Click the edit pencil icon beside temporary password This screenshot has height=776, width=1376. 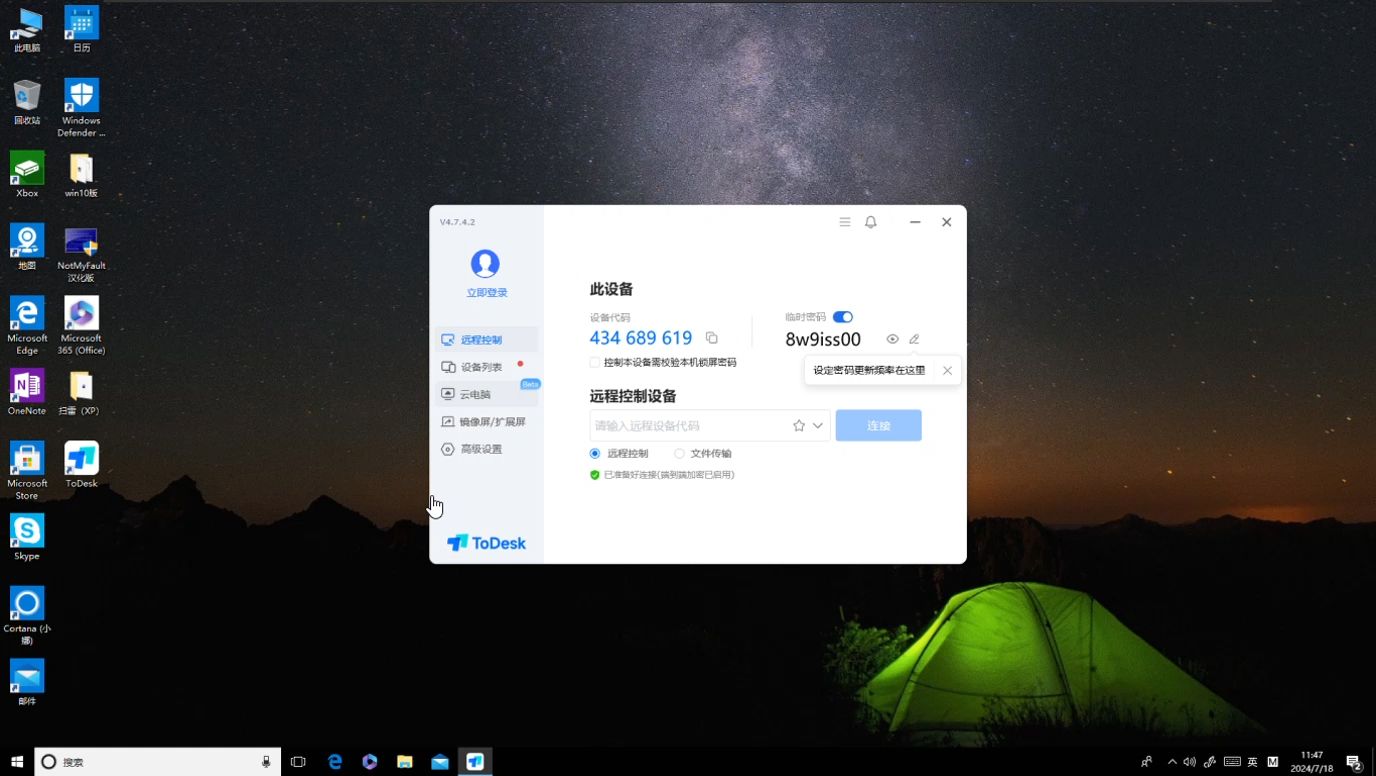pos(914,339)
